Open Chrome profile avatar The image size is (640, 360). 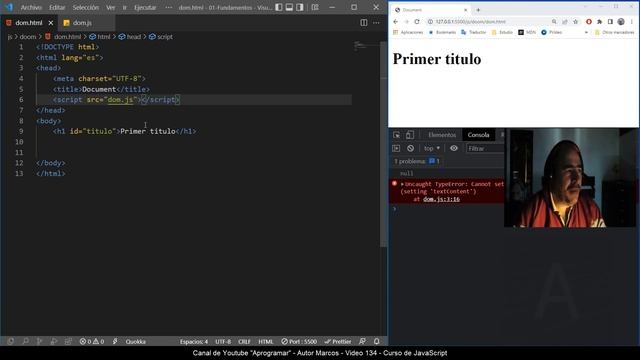[x=621, y=22]
